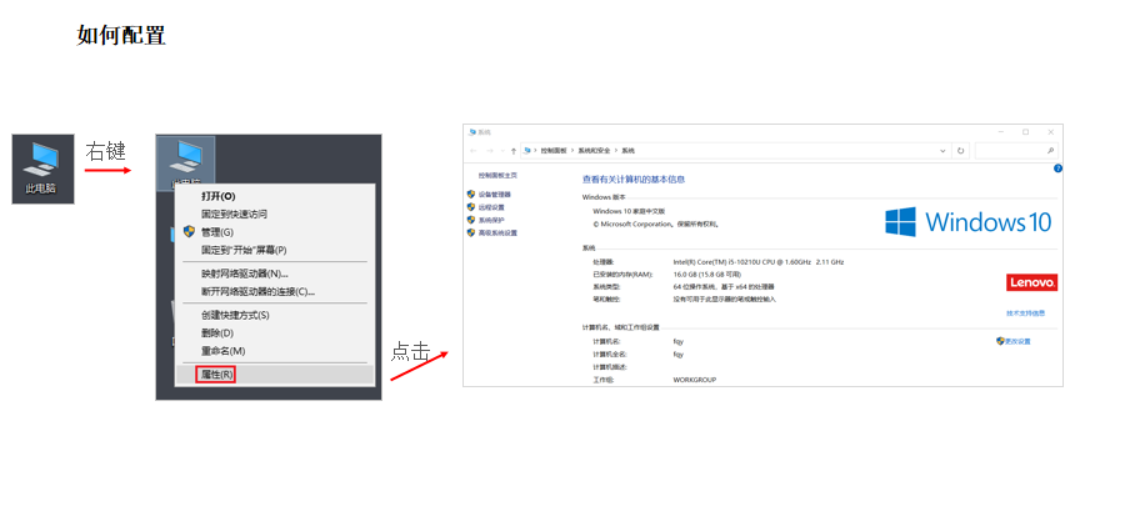Select 固定到"开始"屏幕(P) menu entry
This screenshot has width=1139, height=514.
coord(275,250)
